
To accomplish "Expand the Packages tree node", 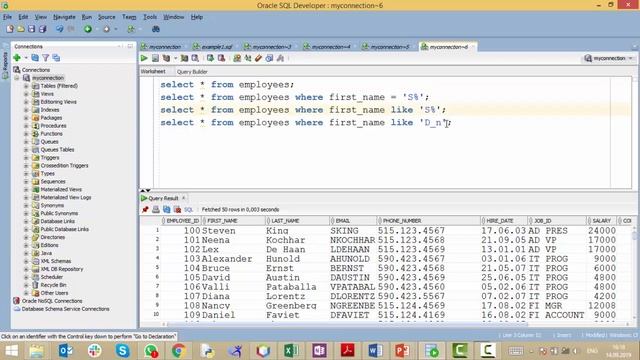I will tap(26, 118).
